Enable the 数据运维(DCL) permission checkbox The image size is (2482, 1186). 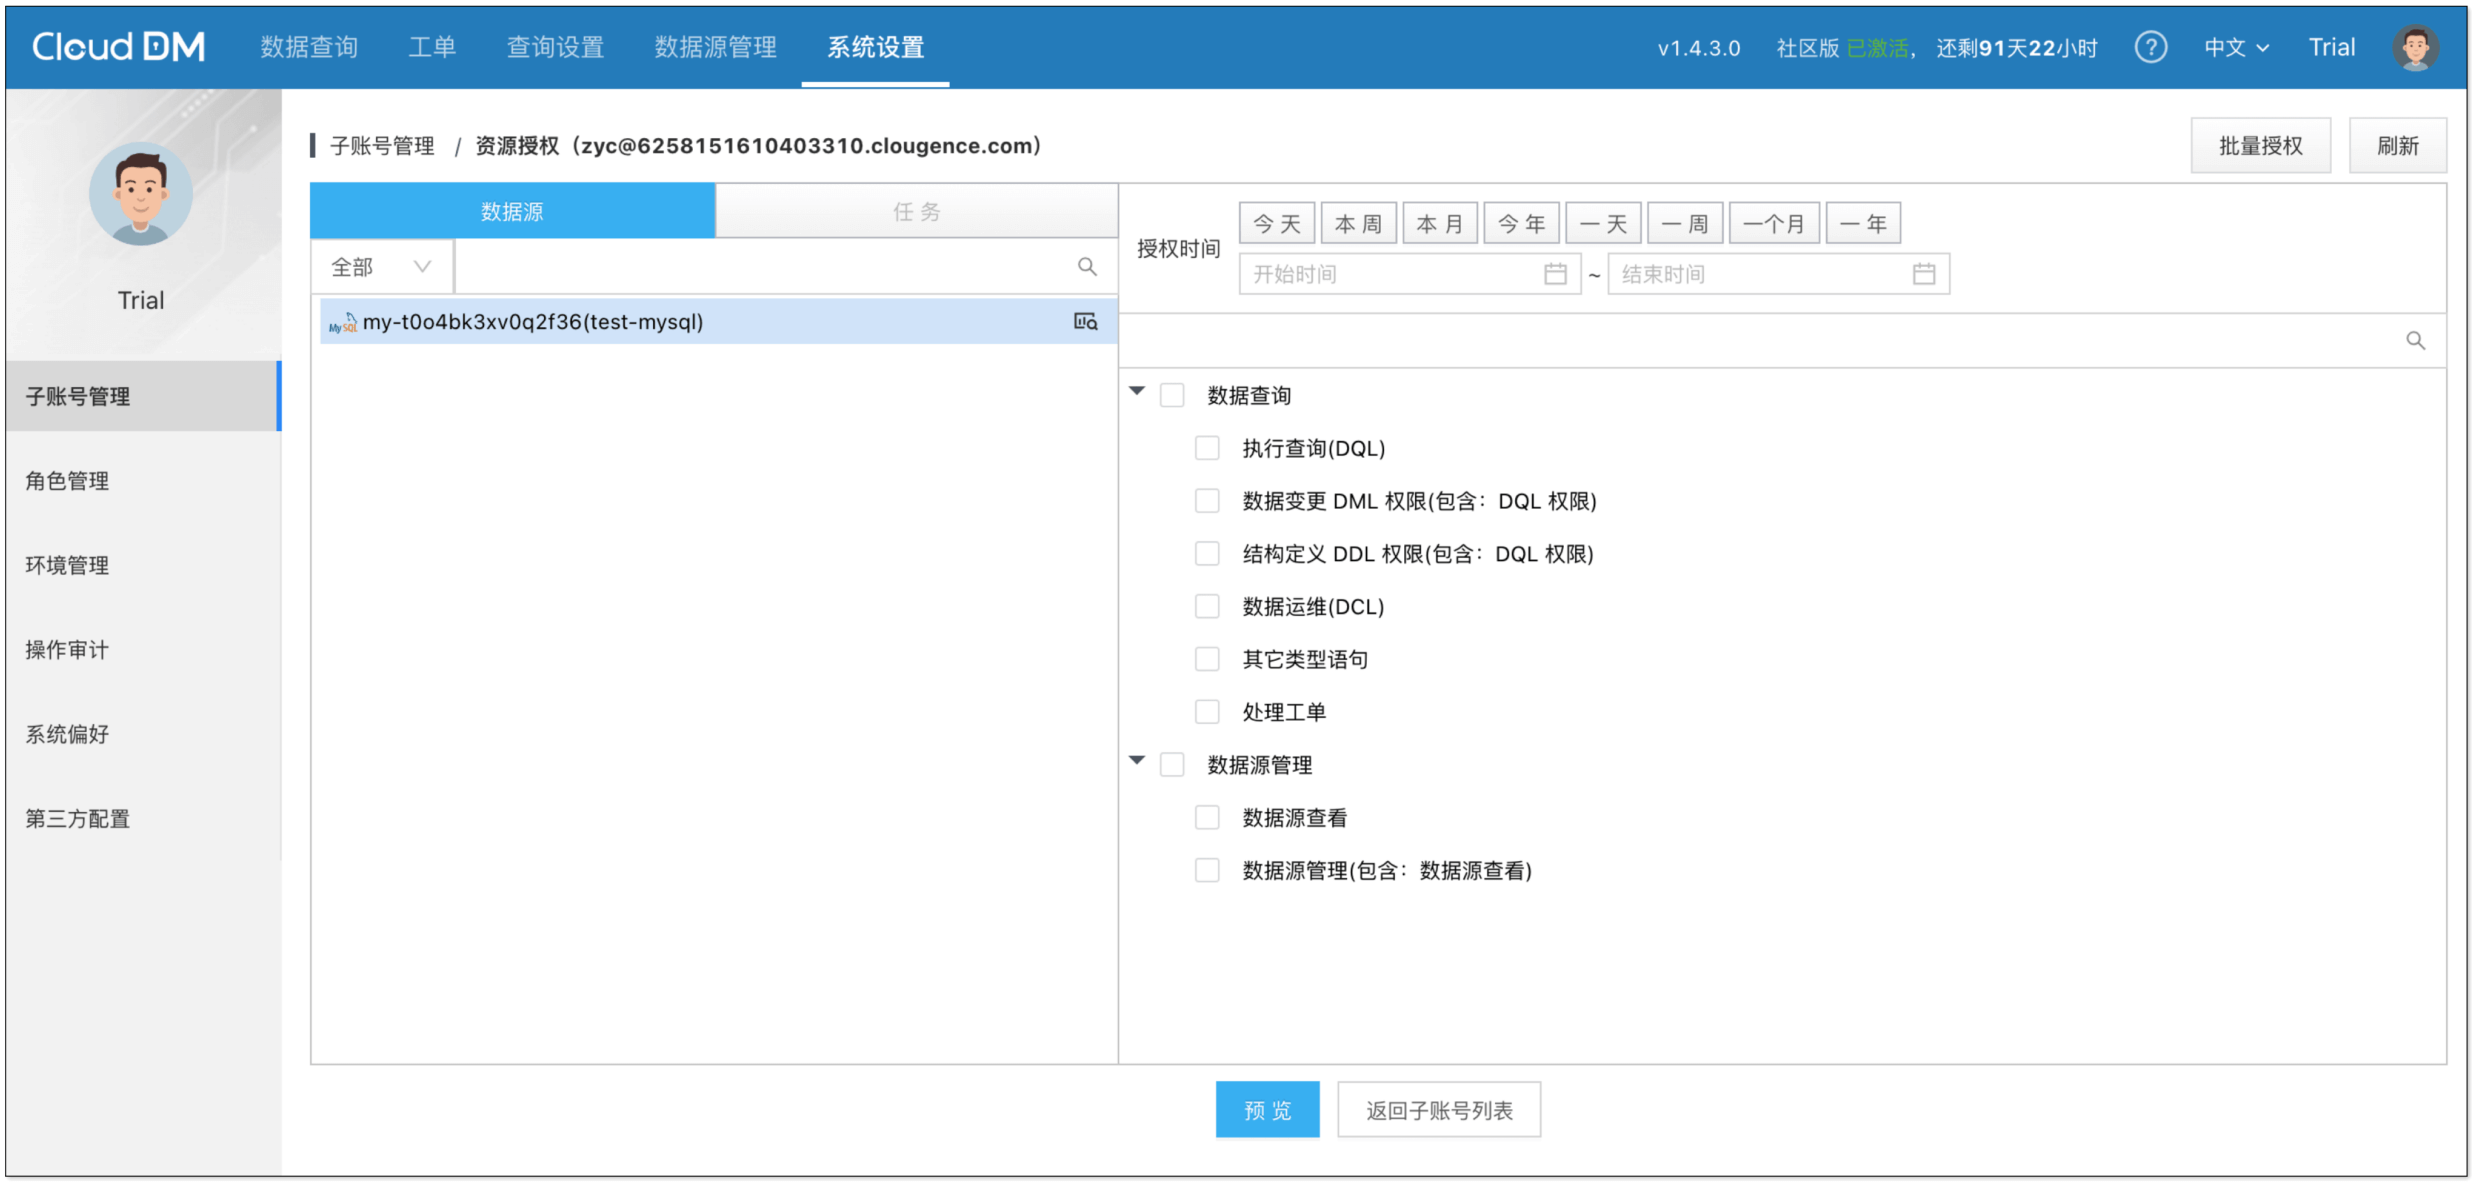(x=1207, y=607)
